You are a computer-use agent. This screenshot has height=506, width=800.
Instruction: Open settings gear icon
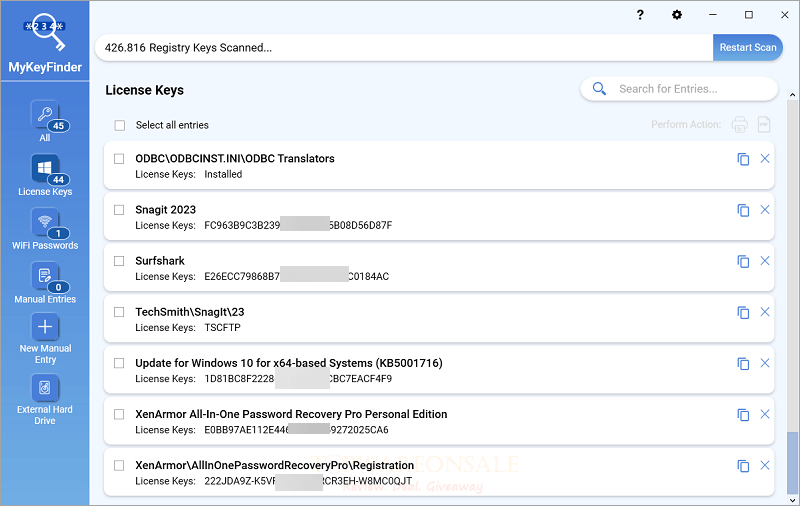coord(677,15)
